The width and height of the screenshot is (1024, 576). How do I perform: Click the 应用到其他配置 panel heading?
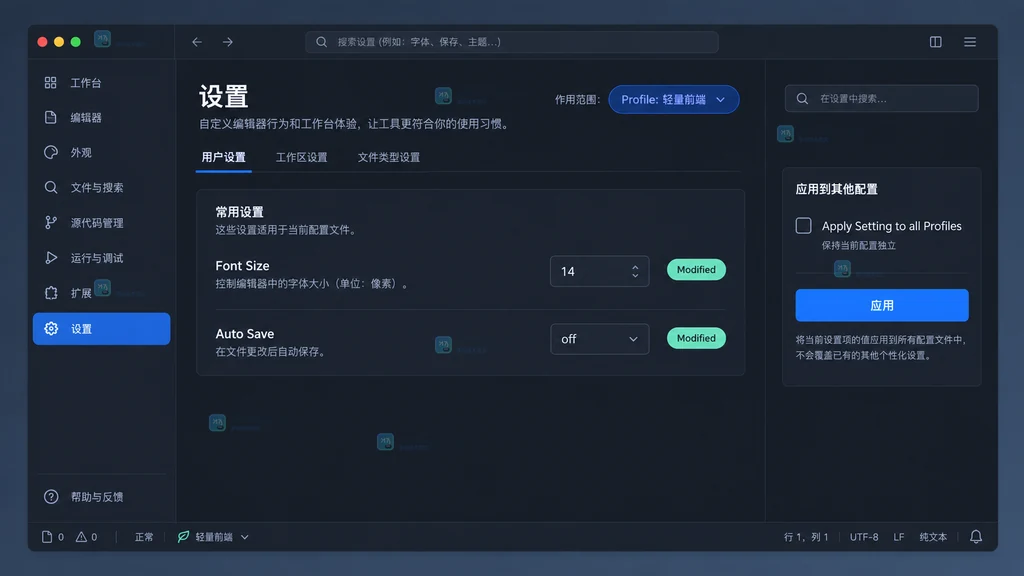837,189
